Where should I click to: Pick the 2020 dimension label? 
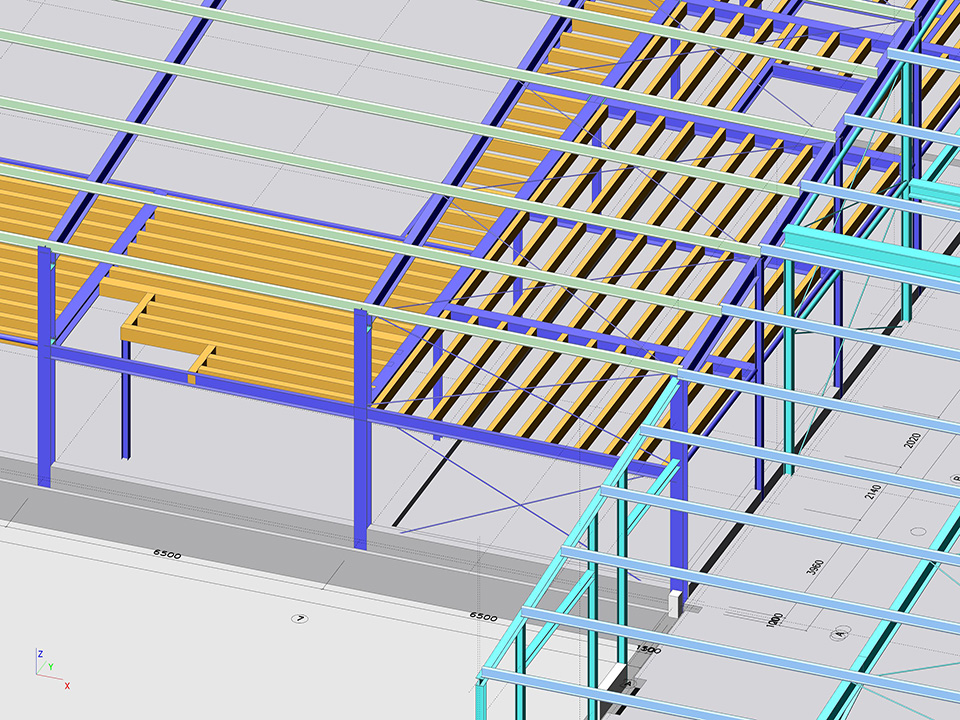(x=911, y=441)
